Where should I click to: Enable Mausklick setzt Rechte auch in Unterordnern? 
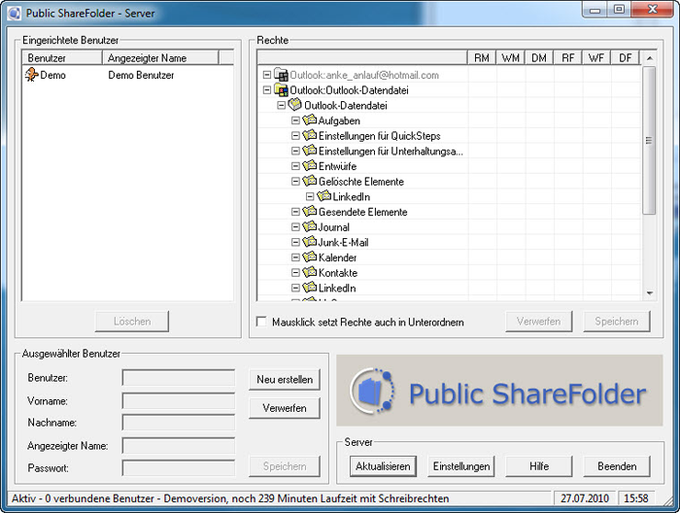262,322
